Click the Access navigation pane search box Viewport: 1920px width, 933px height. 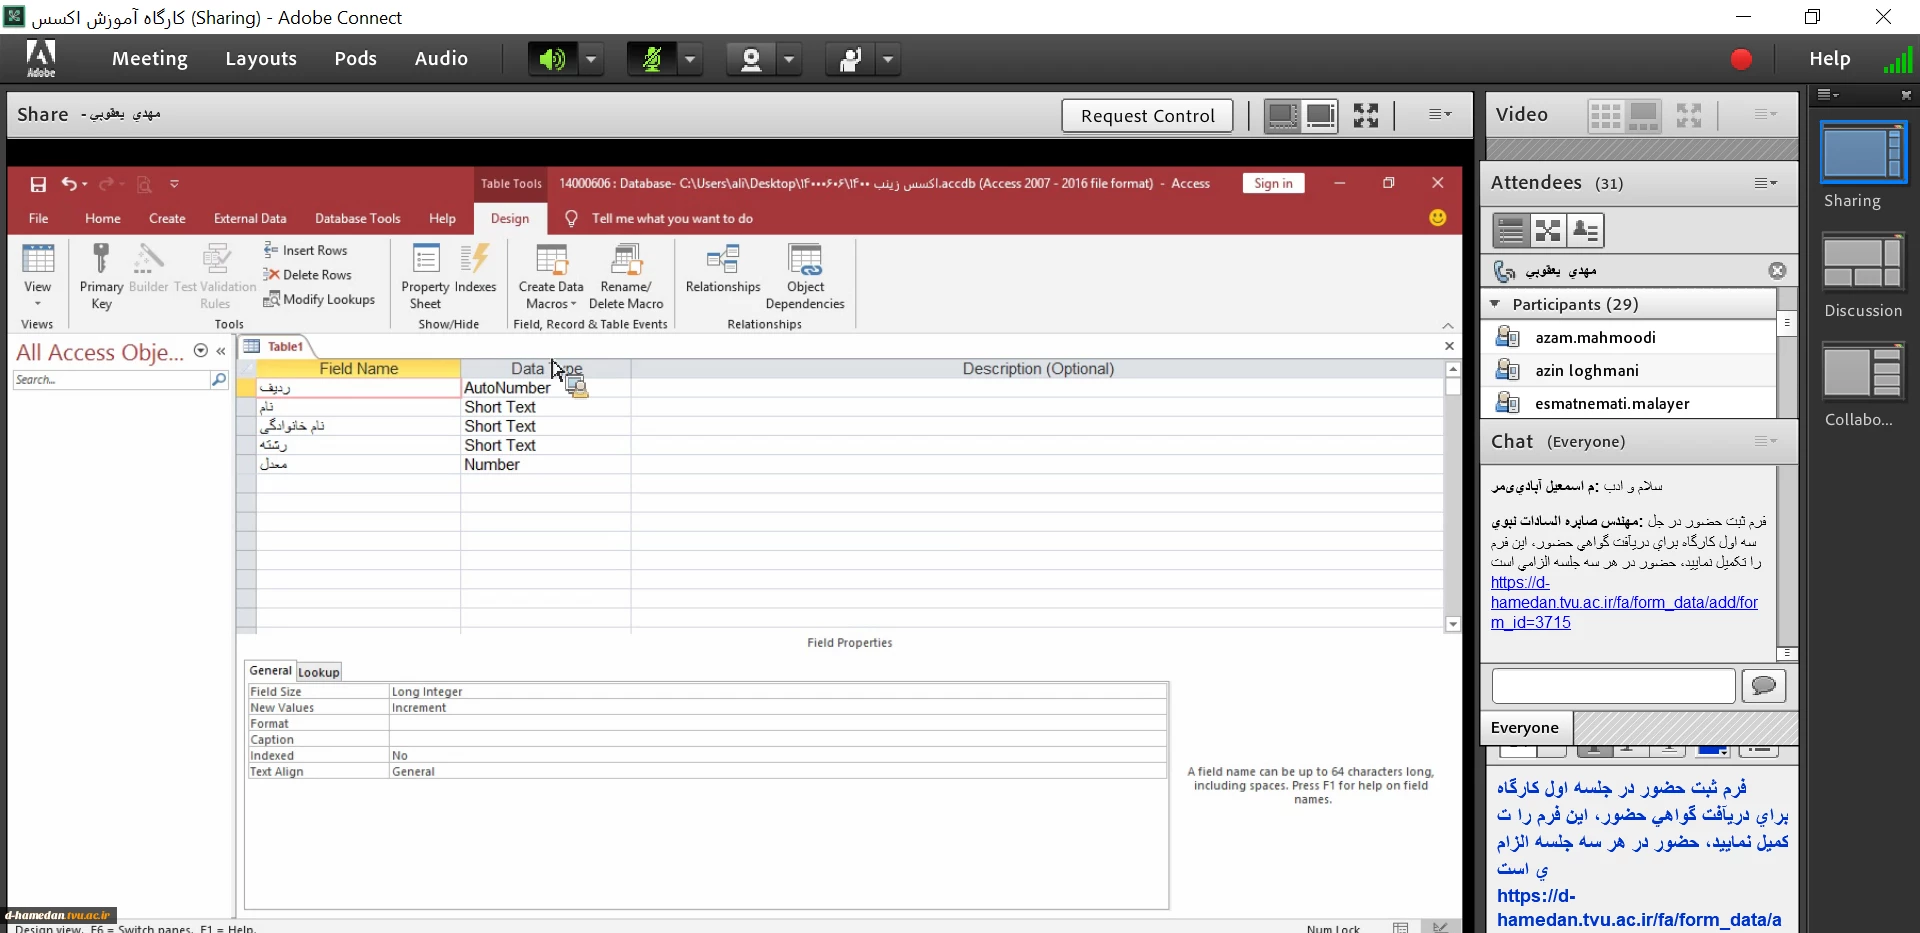(112, 380)
